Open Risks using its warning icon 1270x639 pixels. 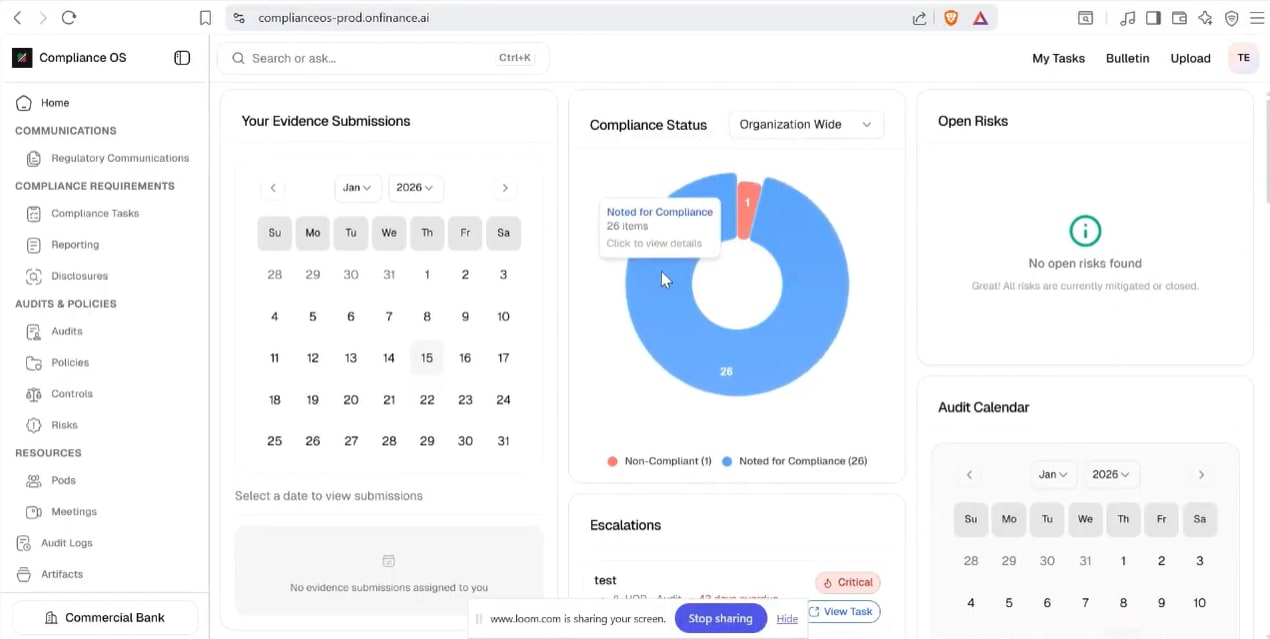(x=34, y=425)
